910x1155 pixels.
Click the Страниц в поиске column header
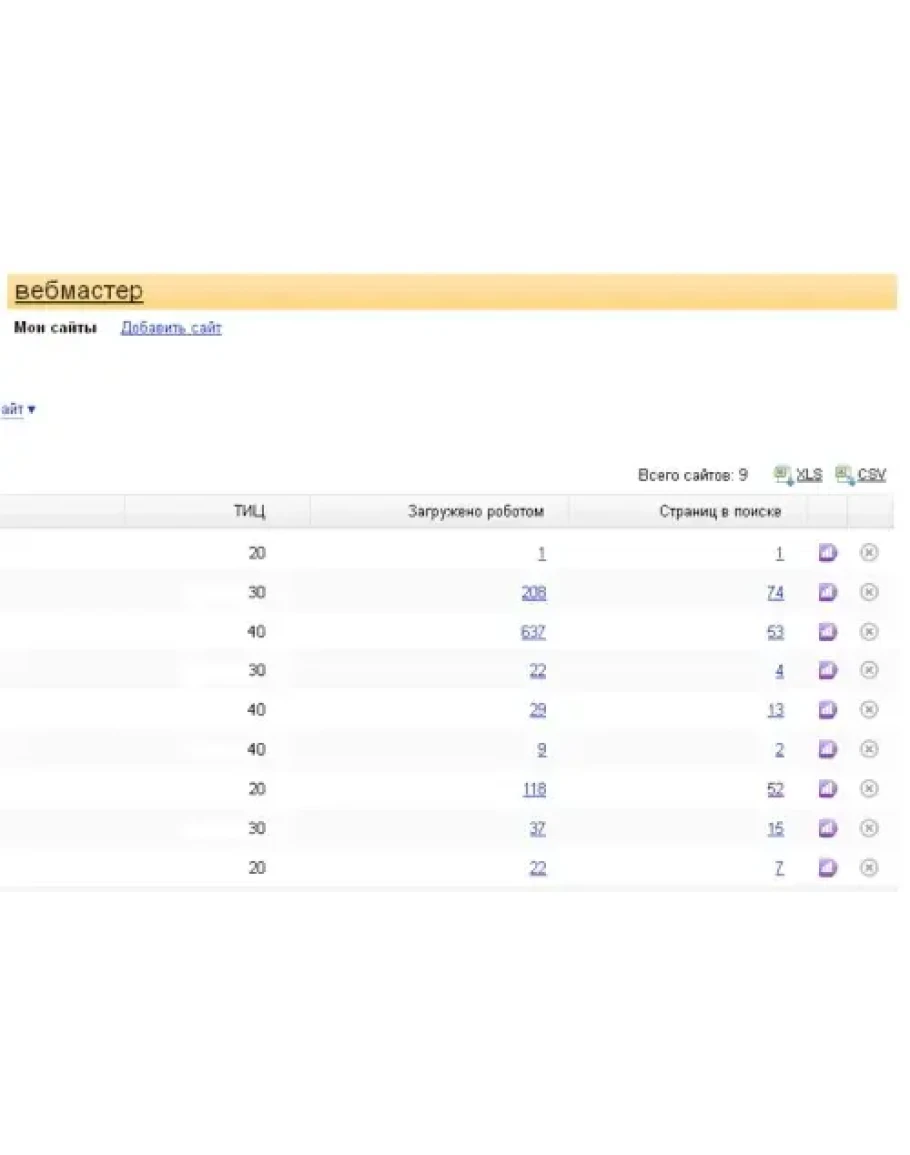point(719,512)
